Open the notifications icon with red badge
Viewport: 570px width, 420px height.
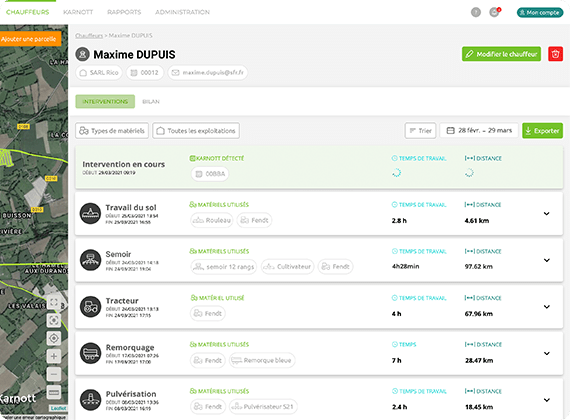[x=494, y=12]
